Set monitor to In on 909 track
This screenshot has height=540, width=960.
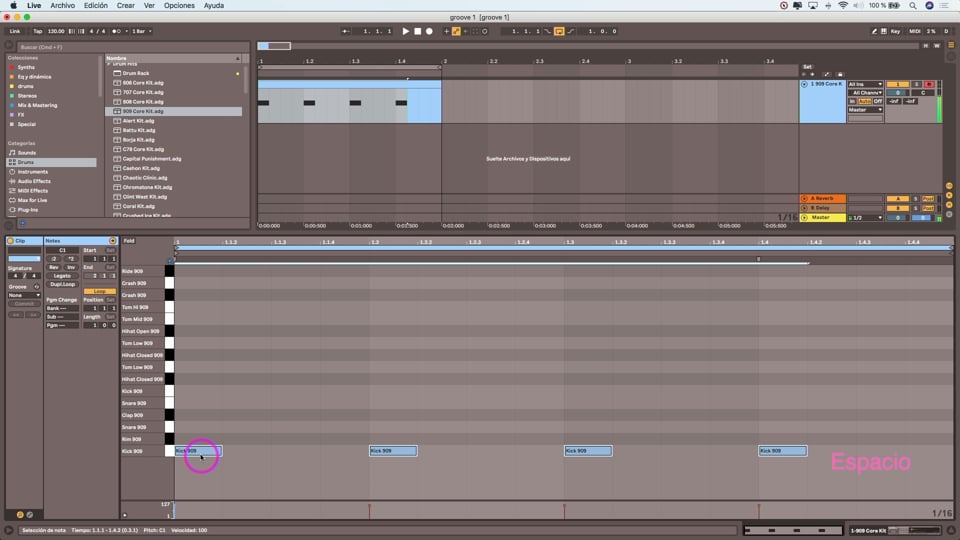(852, 102)
